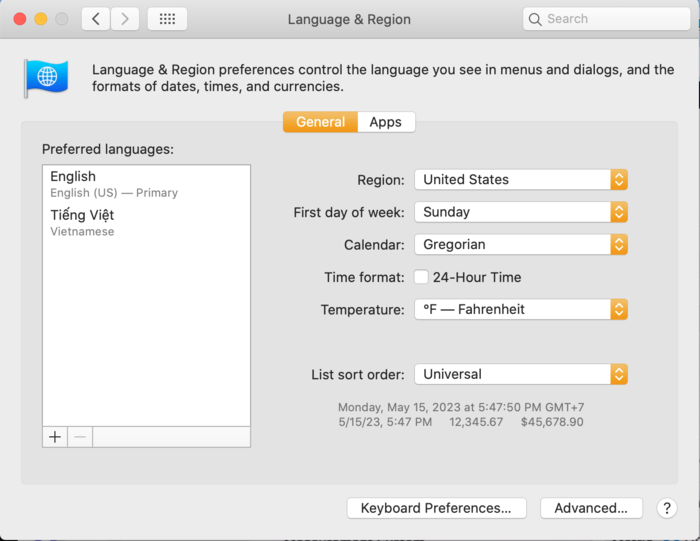This screenshot has width=700, height=541.
Task: Click the Language & Region flag icon
Action: coord(46,78)
